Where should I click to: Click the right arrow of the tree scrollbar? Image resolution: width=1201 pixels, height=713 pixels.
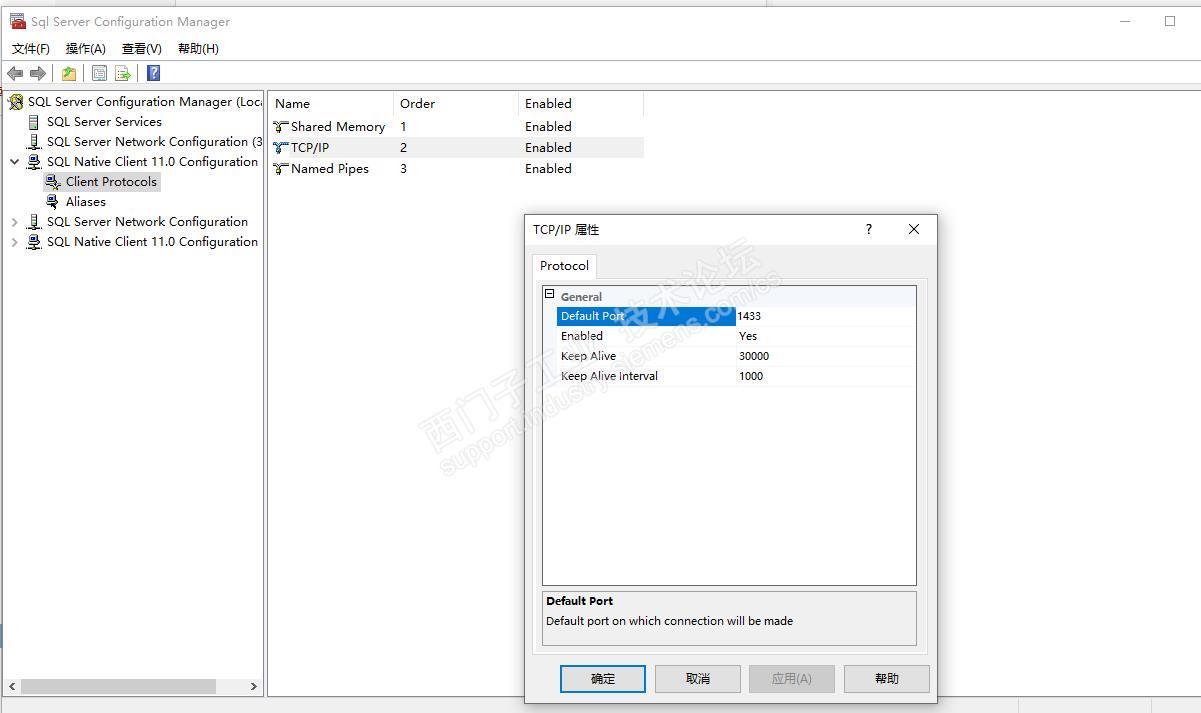254,686
